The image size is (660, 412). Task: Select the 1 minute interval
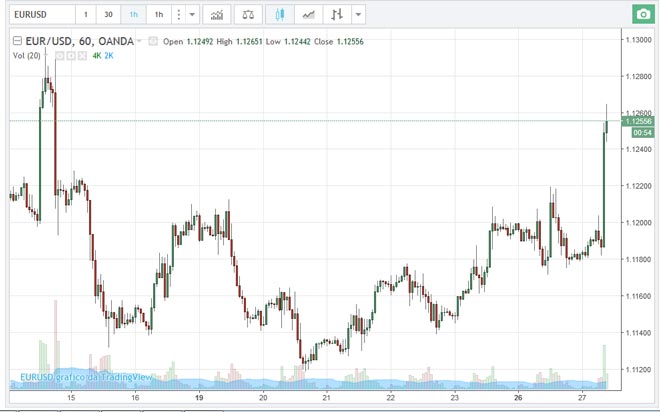point(86,15)
